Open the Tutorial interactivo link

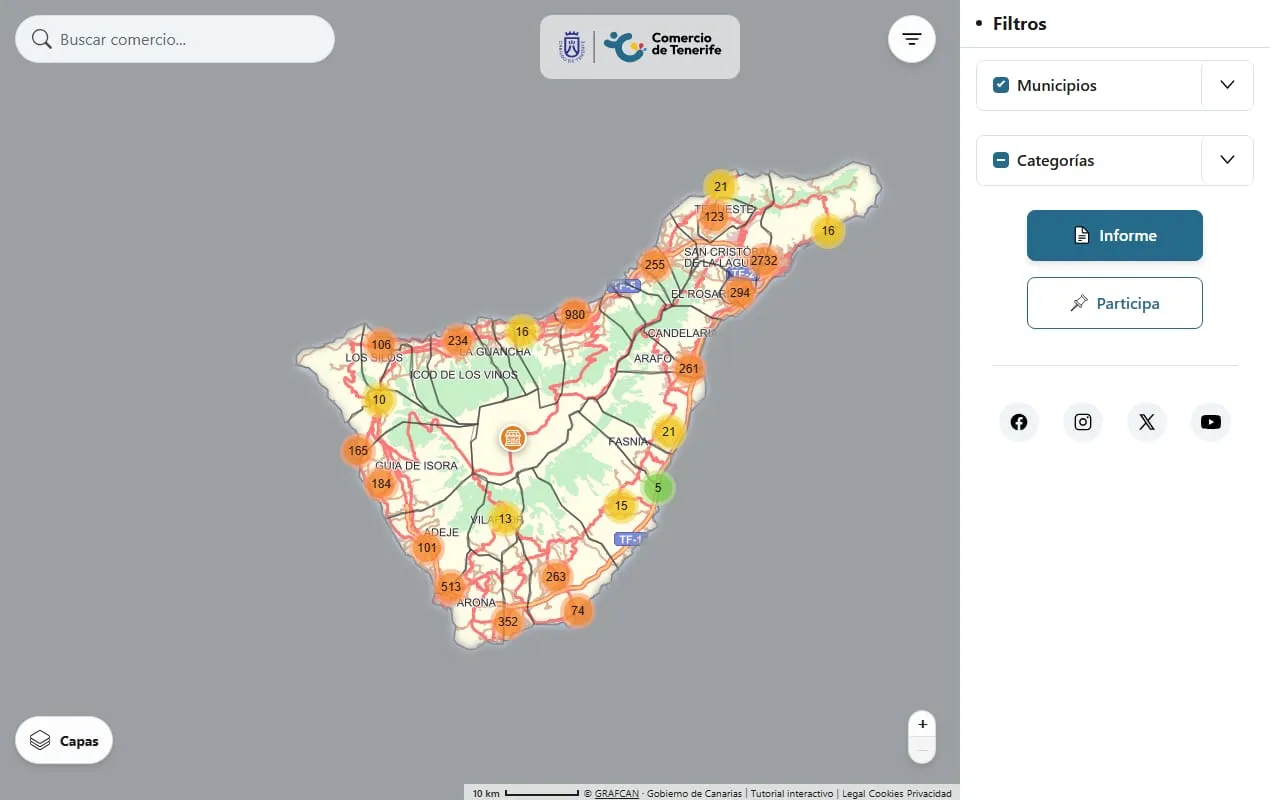pos(792,793)
